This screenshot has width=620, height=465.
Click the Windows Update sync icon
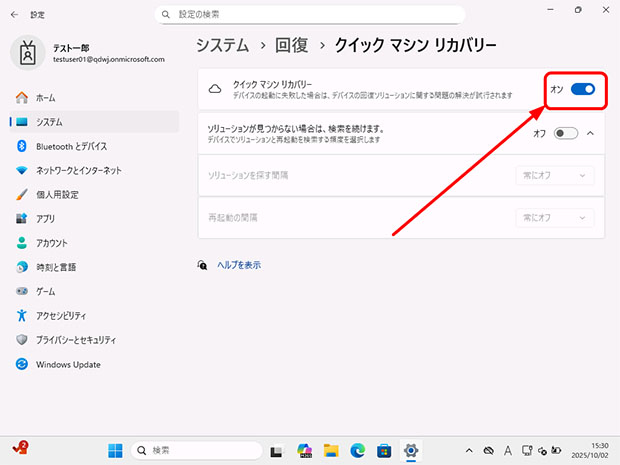click(22, 364)
